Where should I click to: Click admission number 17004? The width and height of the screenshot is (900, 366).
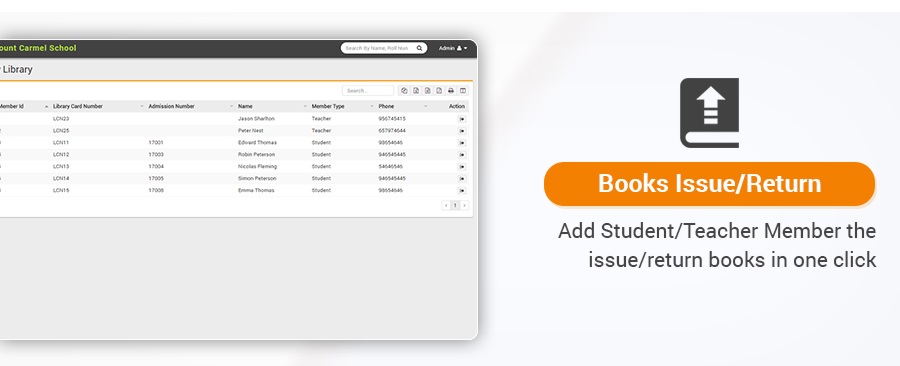pyautogui.click(x=156, y=166)
